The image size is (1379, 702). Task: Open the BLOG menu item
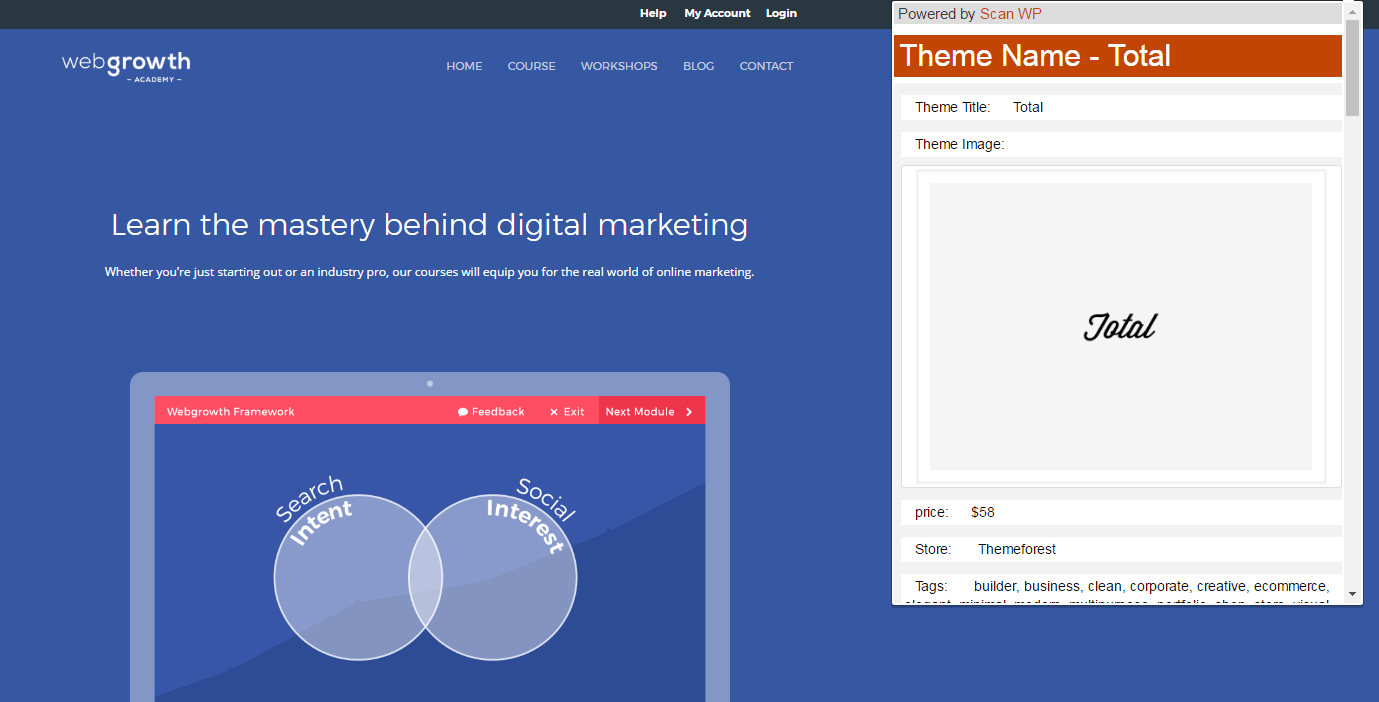[x=699, y=66]
